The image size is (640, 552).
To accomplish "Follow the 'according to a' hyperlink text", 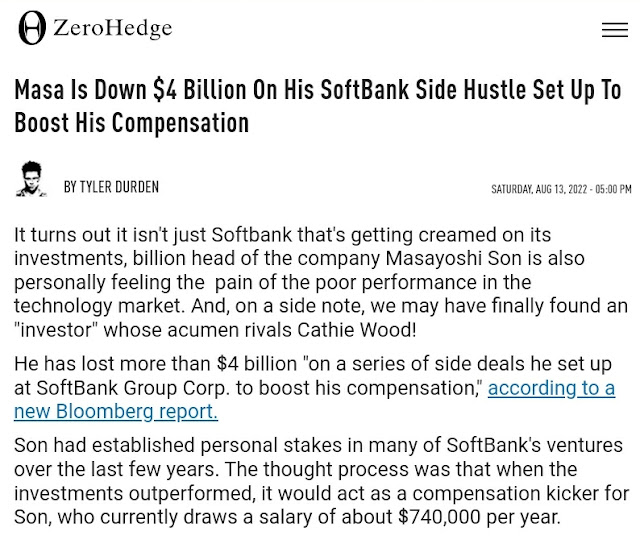I will tap(551, 388).
